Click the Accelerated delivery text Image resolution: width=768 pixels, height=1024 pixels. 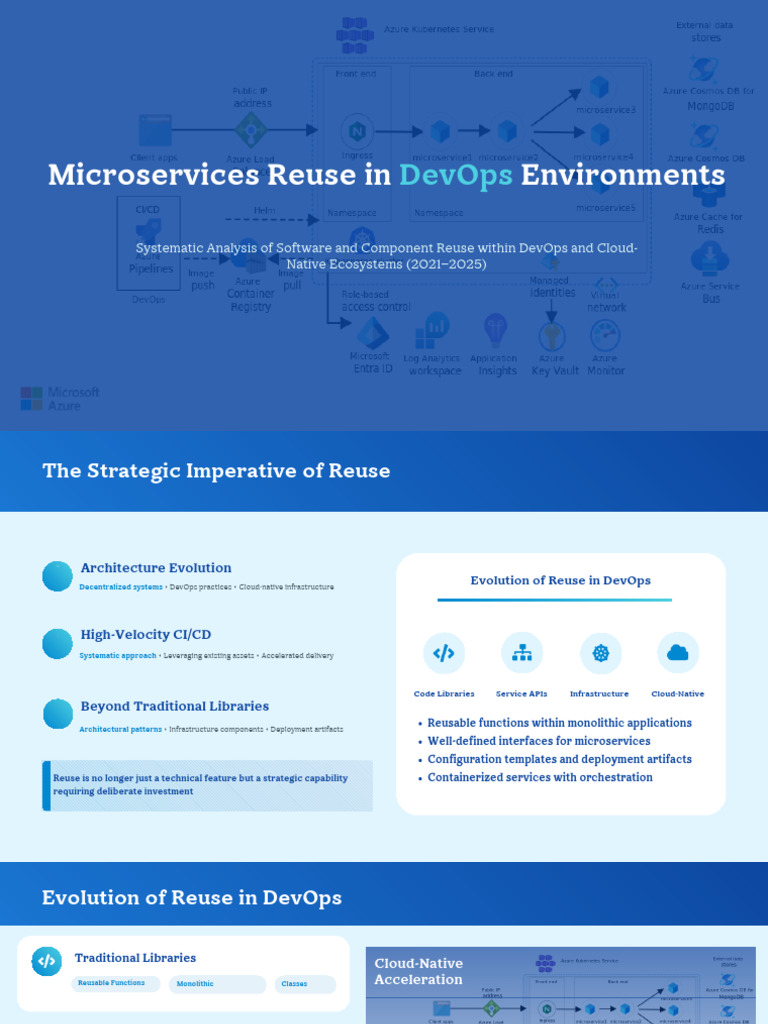(x=297, y=656)
